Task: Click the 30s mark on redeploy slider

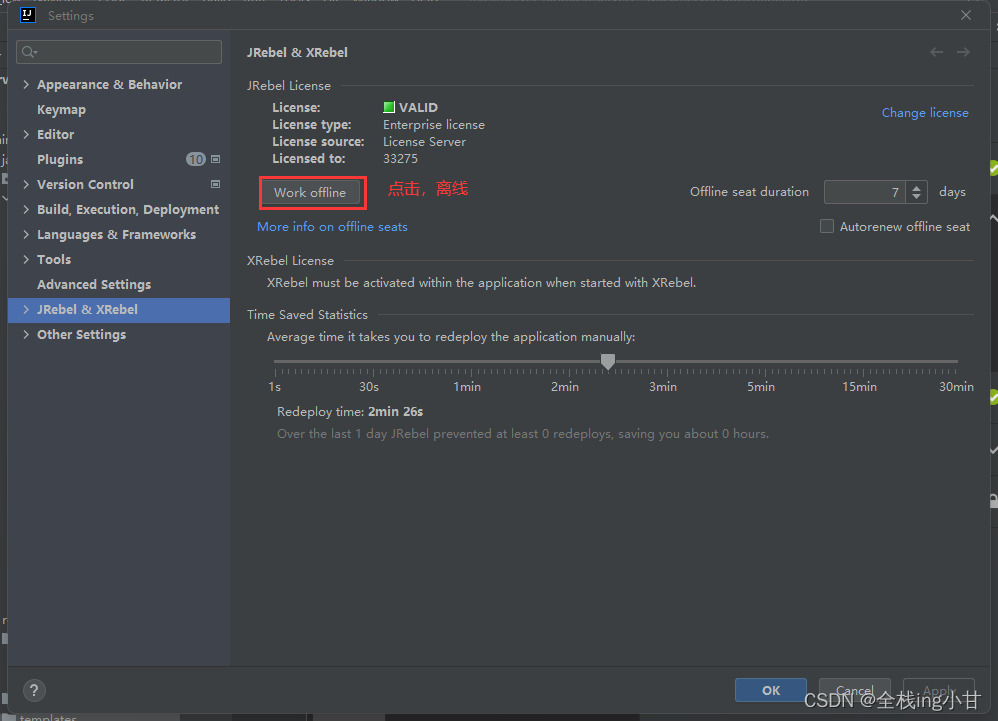Action: (x=369, y=386)
